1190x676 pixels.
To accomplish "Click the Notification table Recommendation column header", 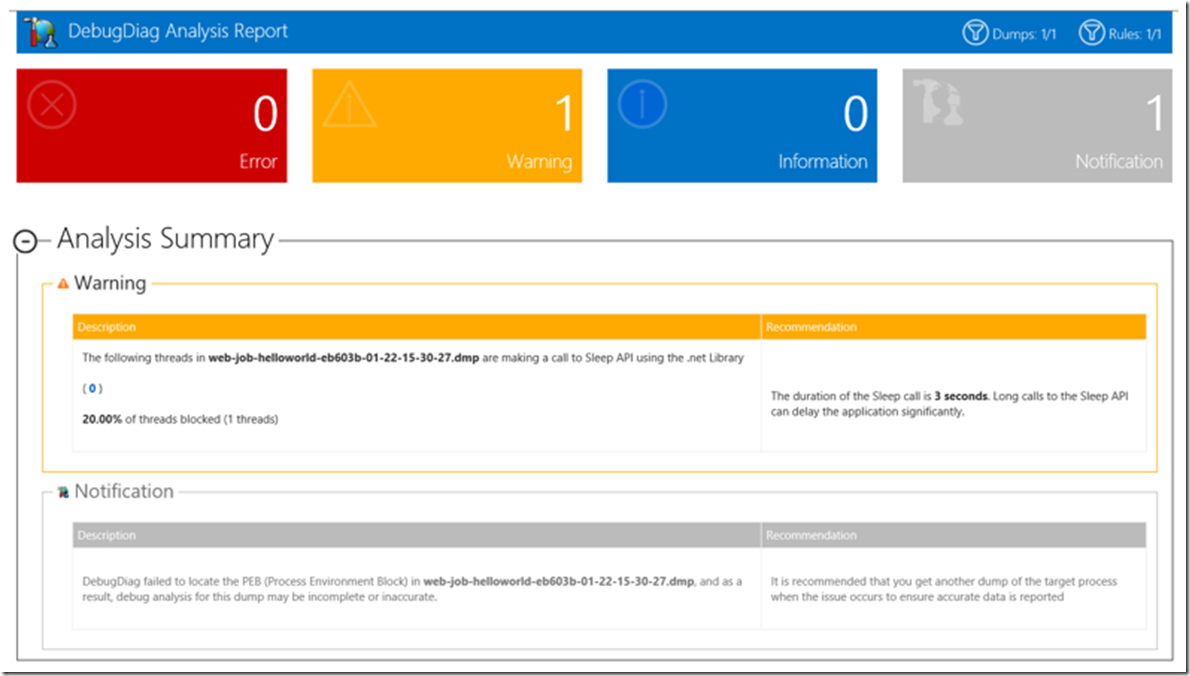I will 954,535.
